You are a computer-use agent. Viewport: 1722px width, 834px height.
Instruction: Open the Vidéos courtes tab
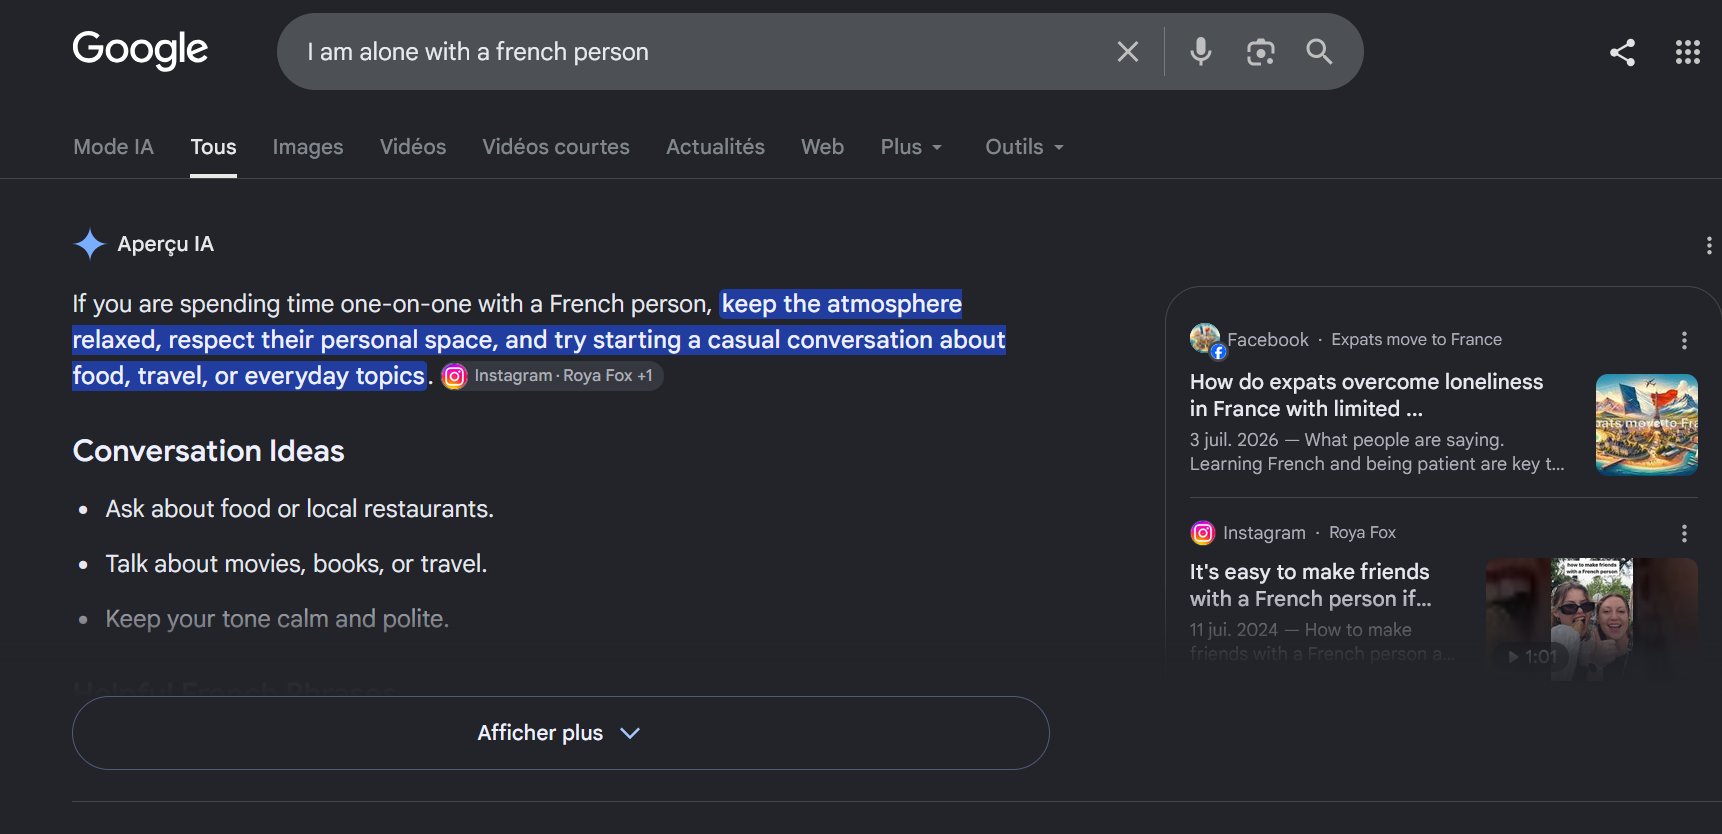click(x=556, y=147)
